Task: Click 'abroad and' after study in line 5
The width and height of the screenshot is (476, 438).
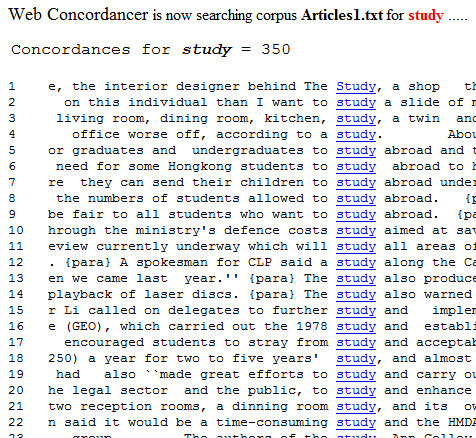Action: click(x=424, y=150)
